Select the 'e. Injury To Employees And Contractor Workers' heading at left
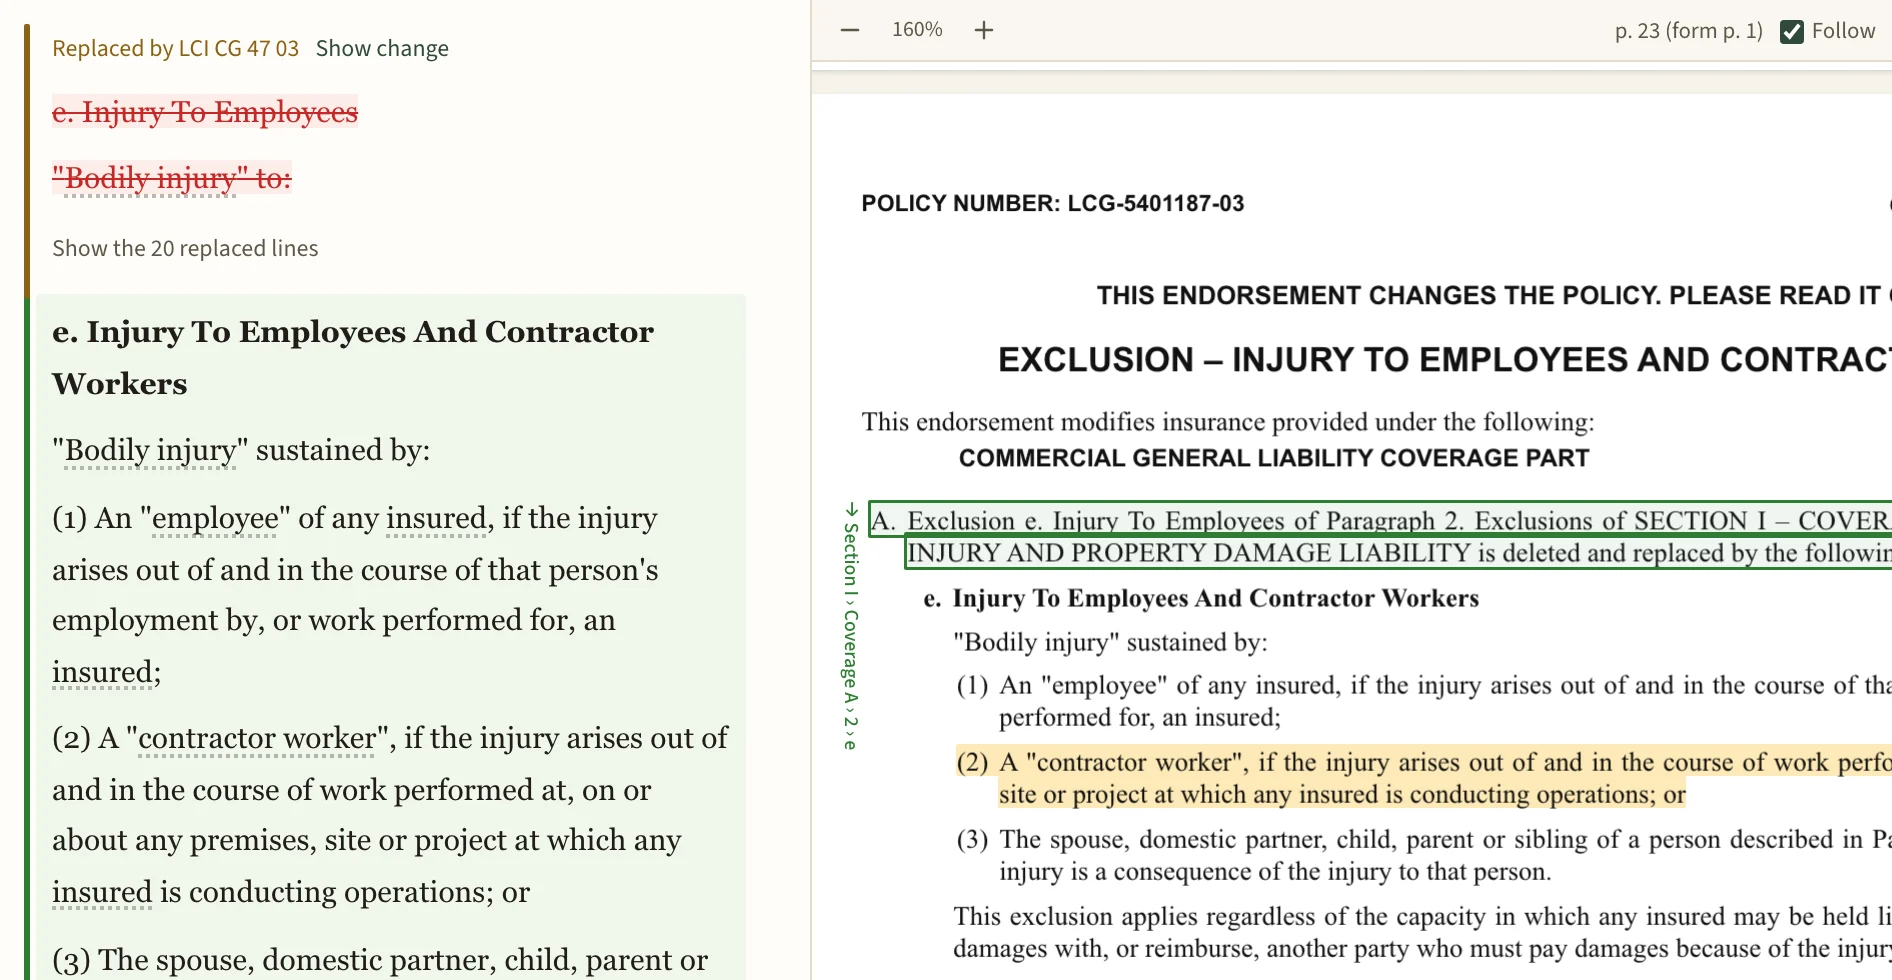Screen dimensions: 1892x980 [x=353, y=357]
